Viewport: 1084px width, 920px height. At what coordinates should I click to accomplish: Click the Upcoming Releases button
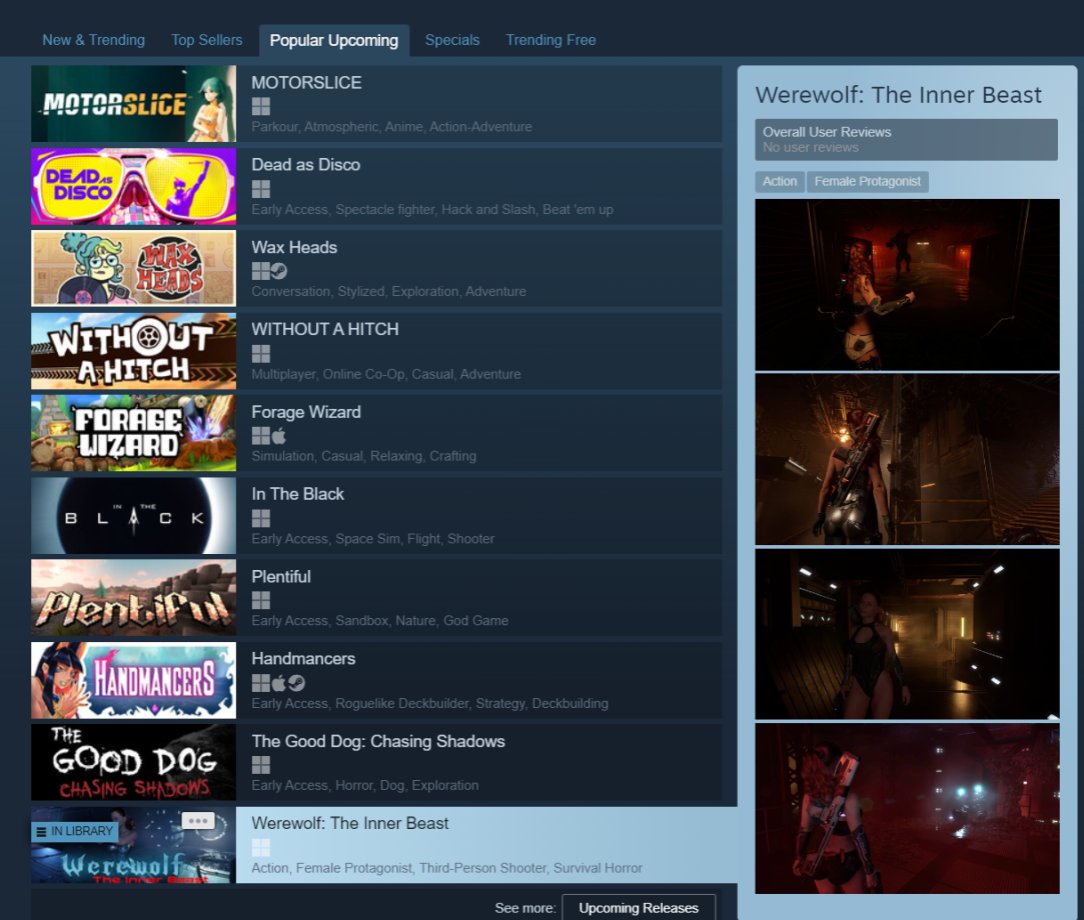[638, 908]
